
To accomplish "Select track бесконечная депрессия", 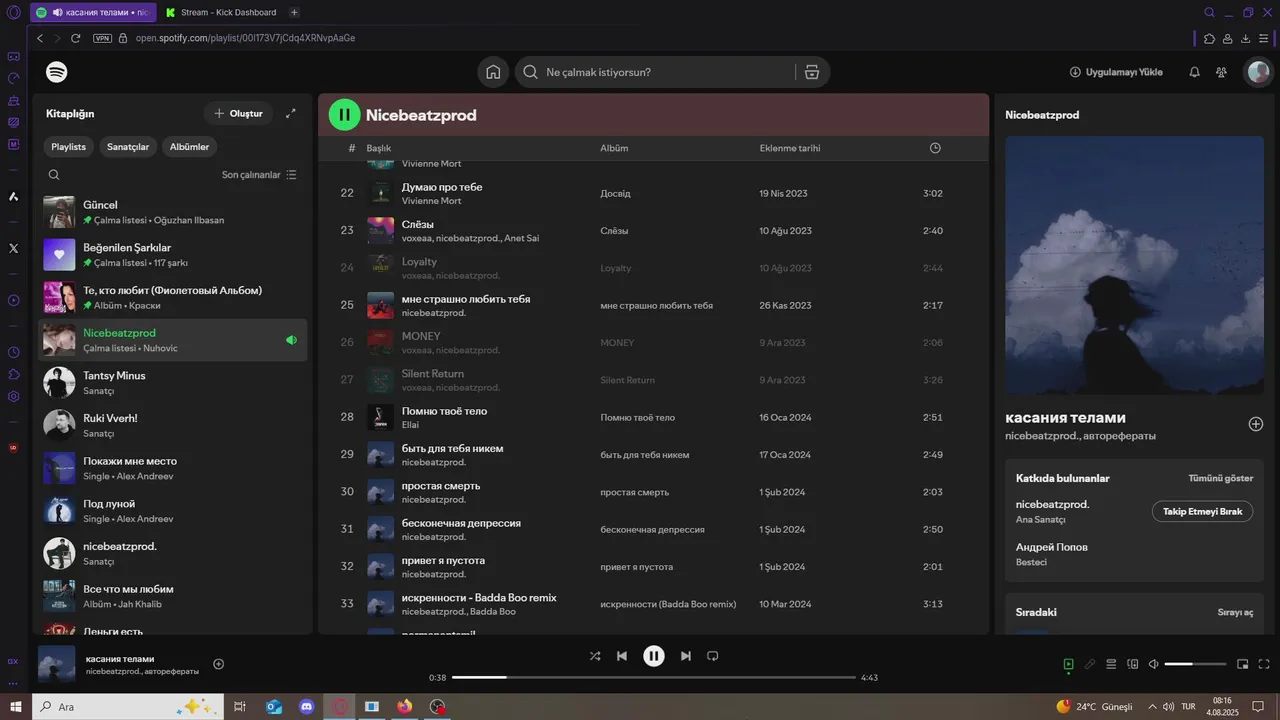I will (x=461, y=523).
